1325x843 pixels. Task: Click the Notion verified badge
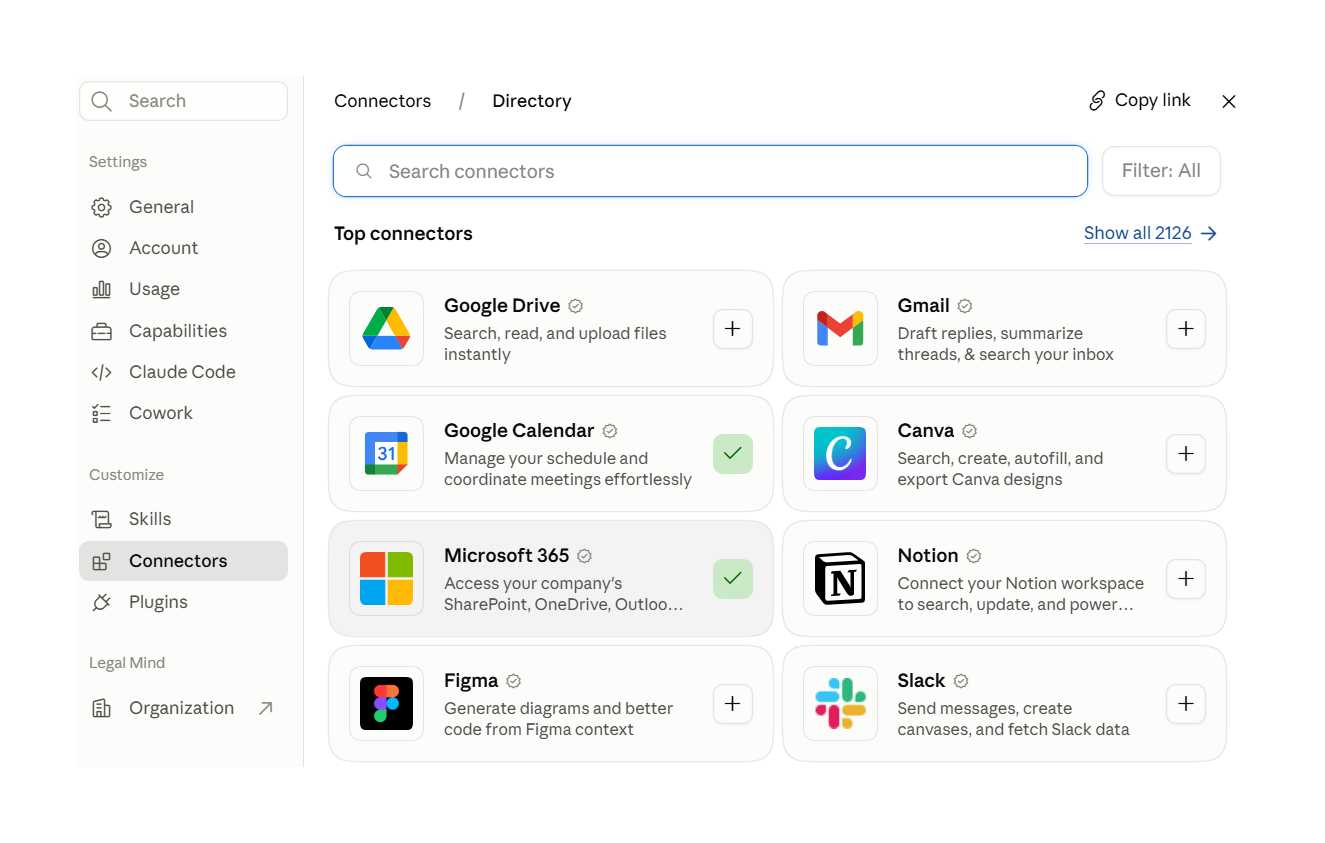974,556
